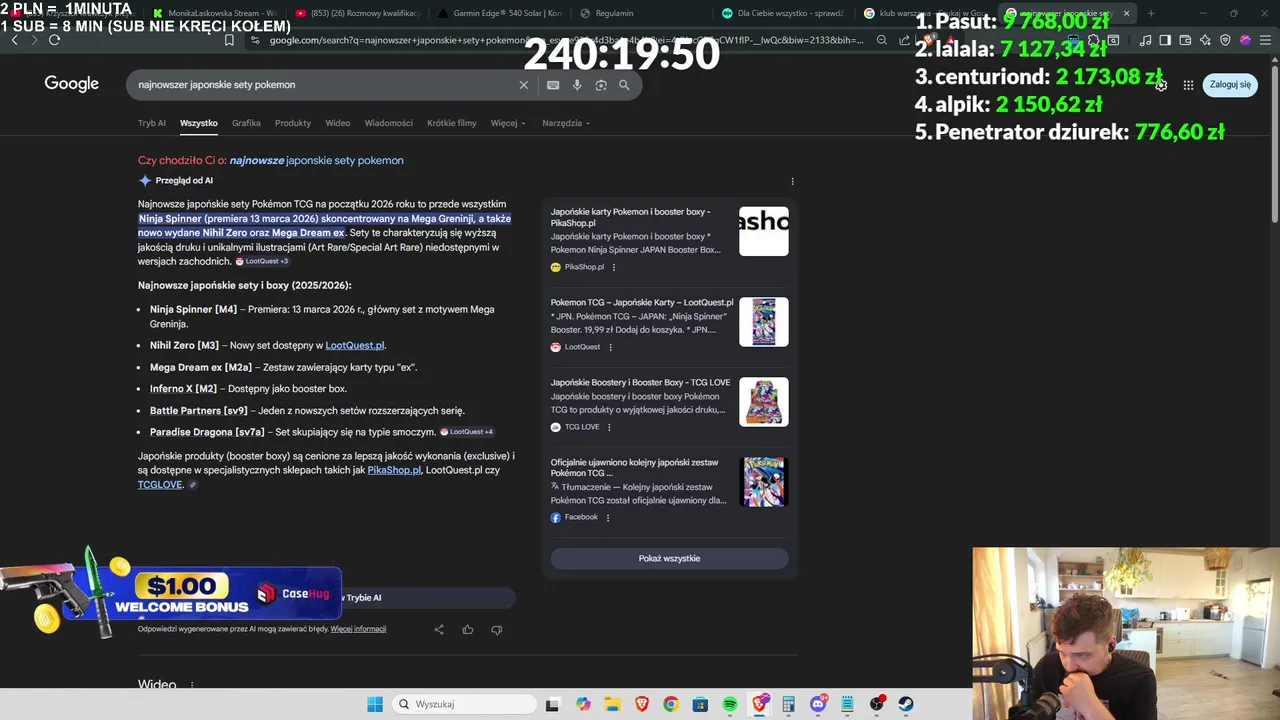The width and height of the screenshot is (1280, 720).
Task: Switch to Grafika results tab
Action: [246, 123]
